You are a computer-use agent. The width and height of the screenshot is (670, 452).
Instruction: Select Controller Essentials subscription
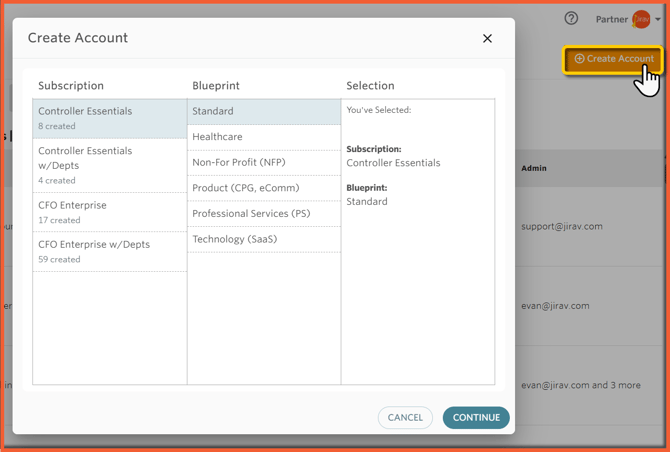pyautogui.click(x=110, y=118)
